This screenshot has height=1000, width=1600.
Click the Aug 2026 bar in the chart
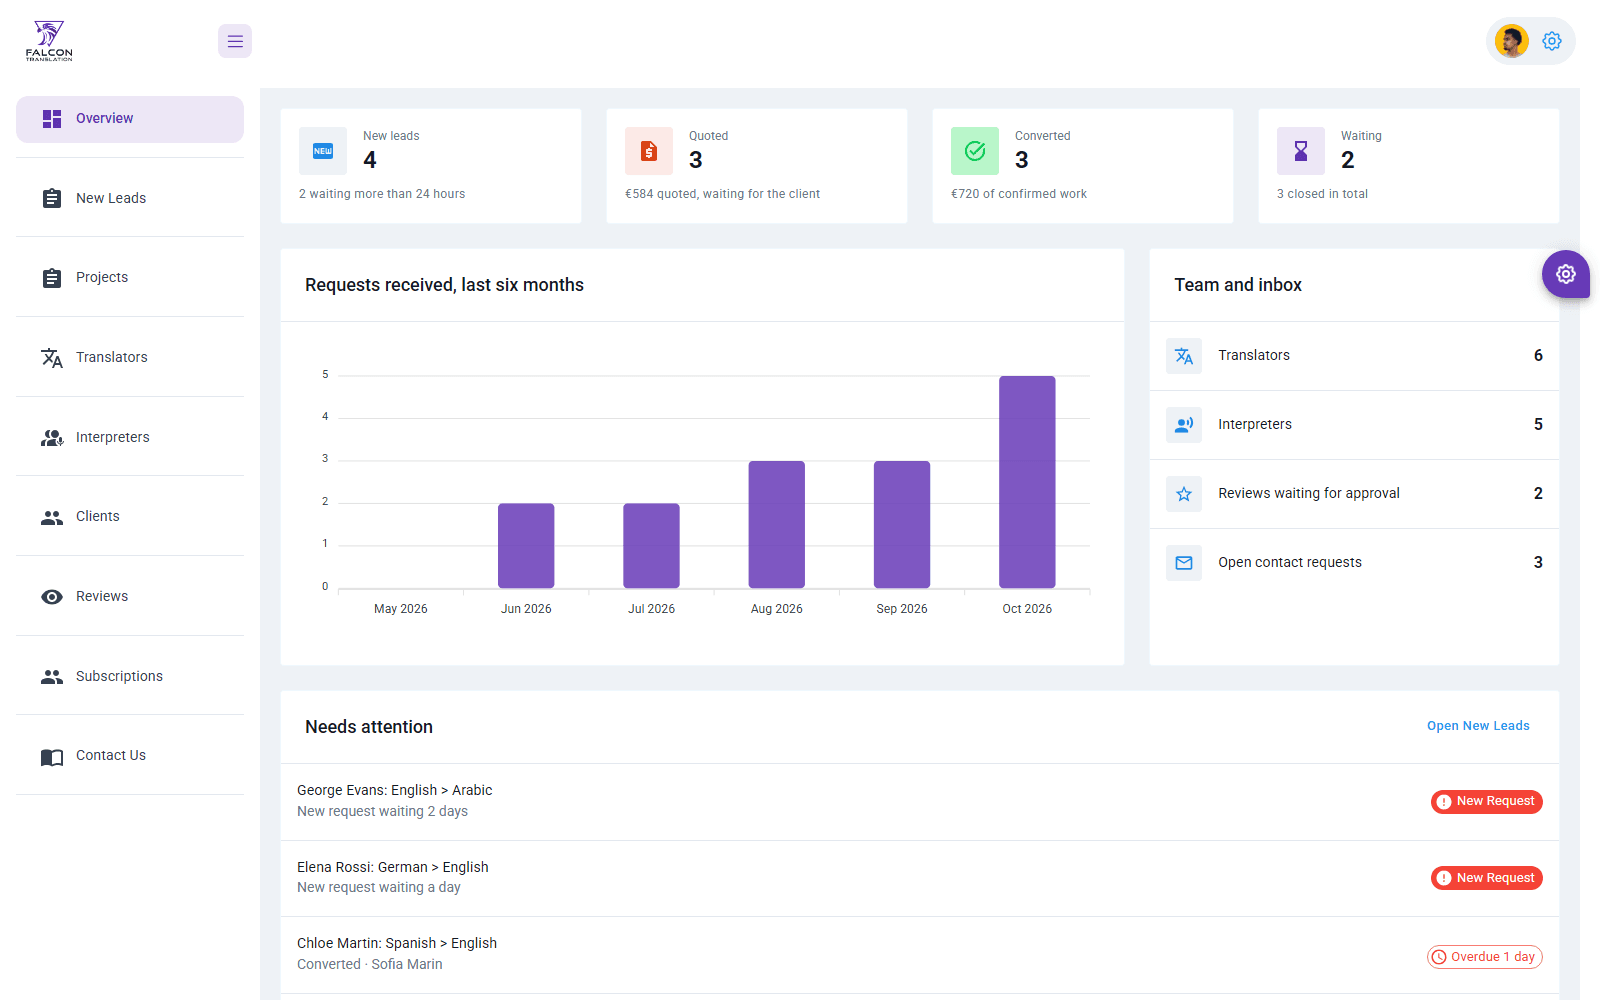pyautogui.click(x=777, y=524)
